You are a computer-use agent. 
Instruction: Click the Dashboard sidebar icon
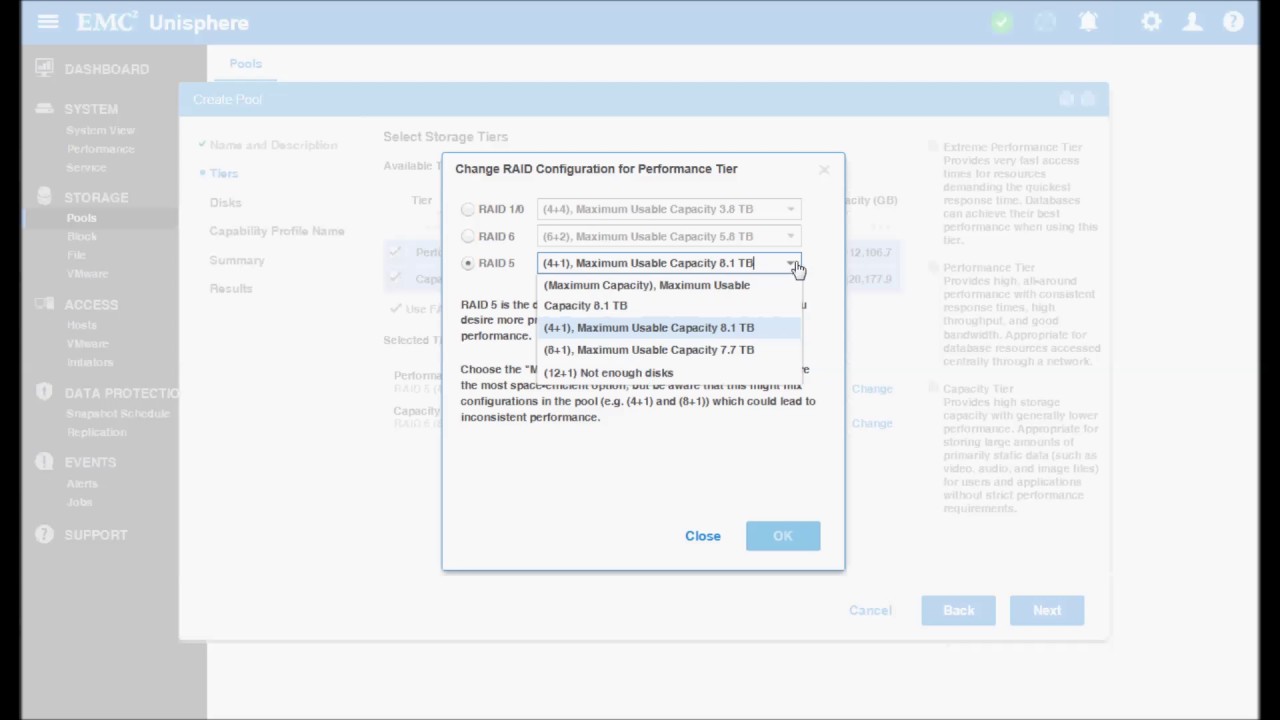[x=44, y=68]
